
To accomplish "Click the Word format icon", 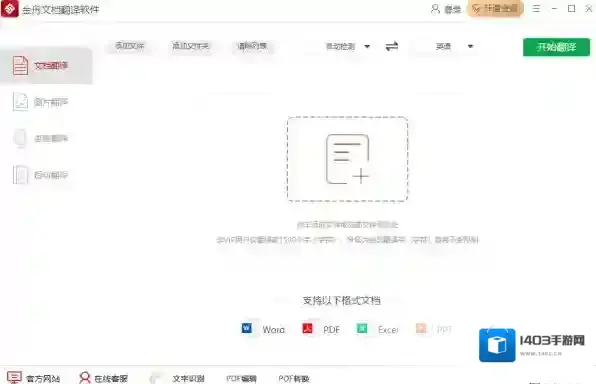I will pyautogui.click(x=247, y=328).
